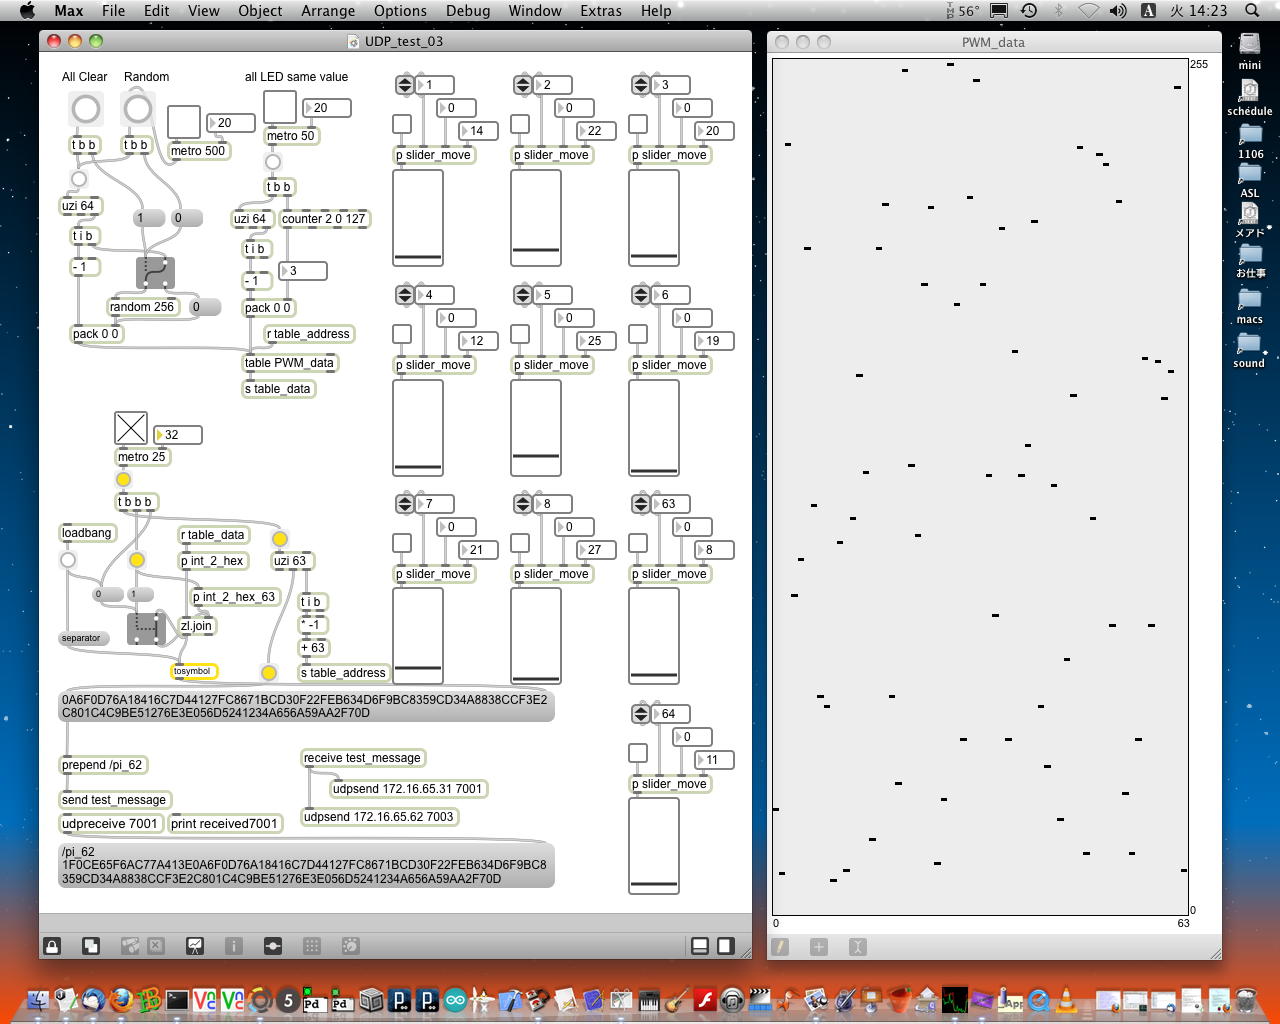Open Terminal from the Dock
The width and height of the screenshot is (1280, 1024).
point(177,999)
